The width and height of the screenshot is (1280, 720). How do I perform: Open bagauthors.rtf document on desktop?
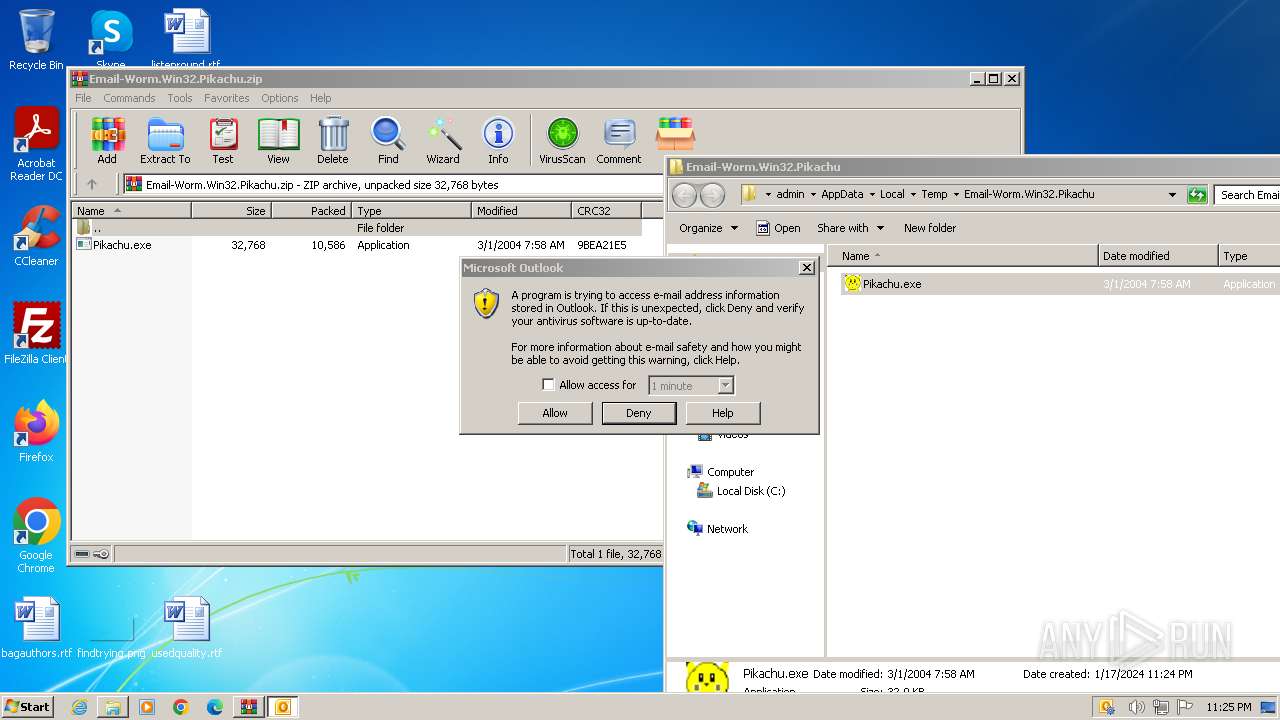coord(37,628)
